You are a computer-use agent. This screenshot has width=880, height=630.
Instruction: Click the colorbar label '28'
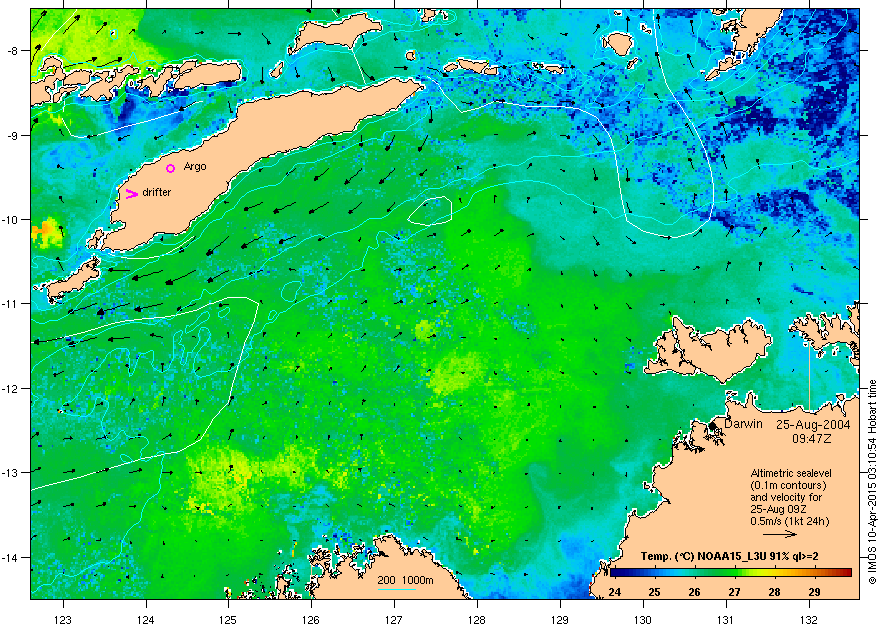tap(774, 592)
